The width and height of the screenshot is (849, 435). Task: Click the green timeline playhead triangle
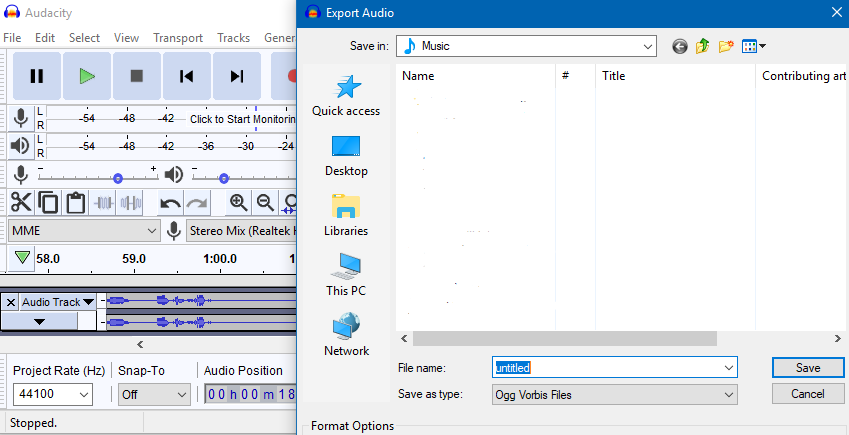tap(22, 257)
